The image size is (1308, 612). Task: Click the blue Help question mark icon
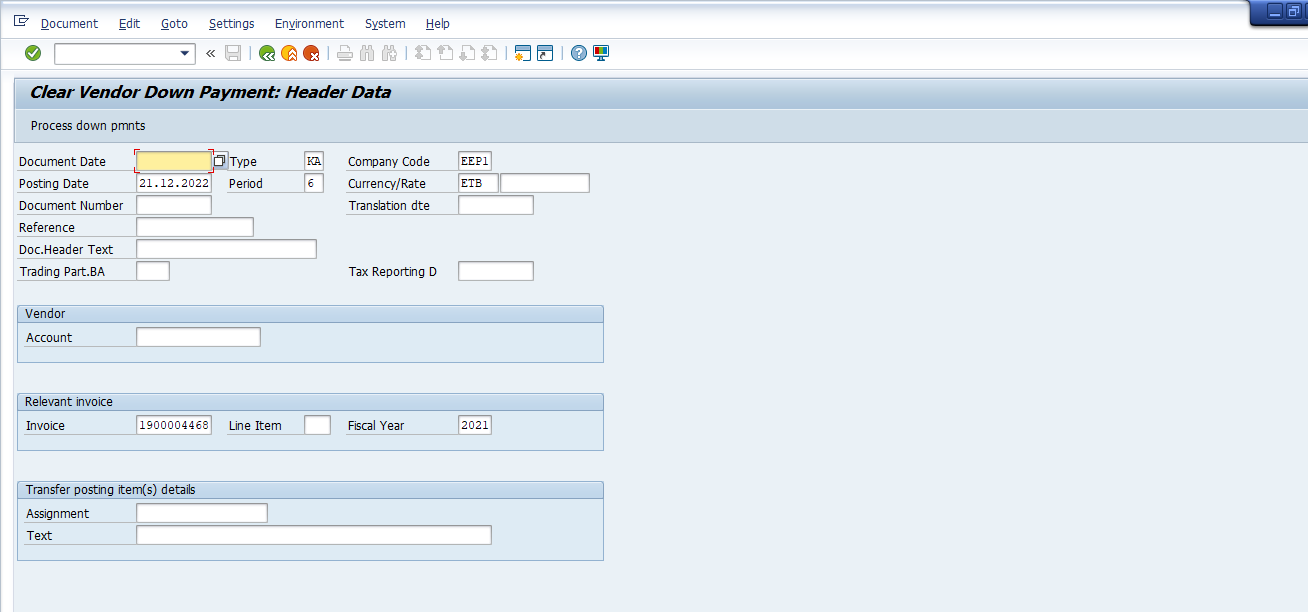point(579,54)
